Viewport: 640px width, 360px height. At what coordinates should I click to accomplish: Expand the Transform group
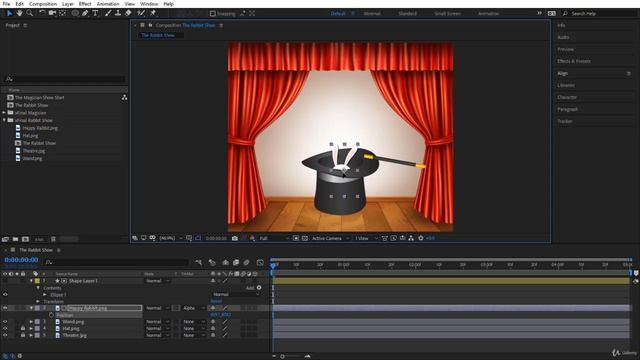pos(38,302)
